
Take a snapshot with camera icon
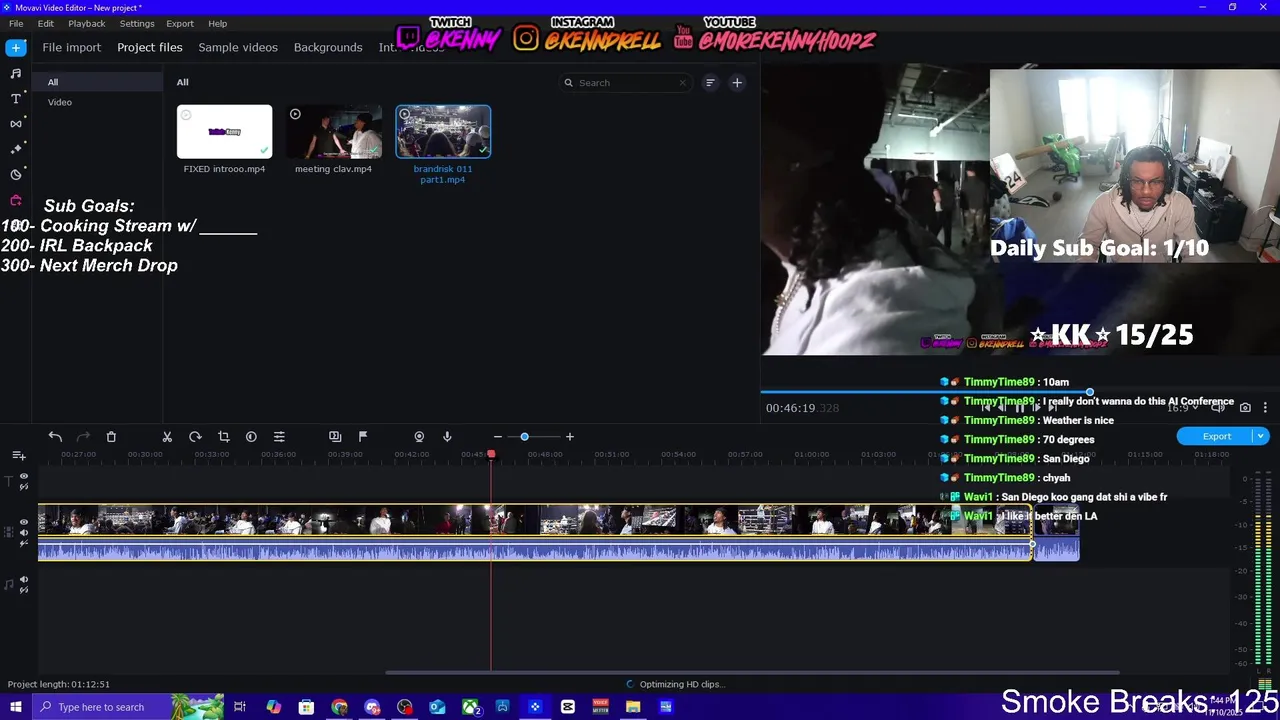[1245, 408]
